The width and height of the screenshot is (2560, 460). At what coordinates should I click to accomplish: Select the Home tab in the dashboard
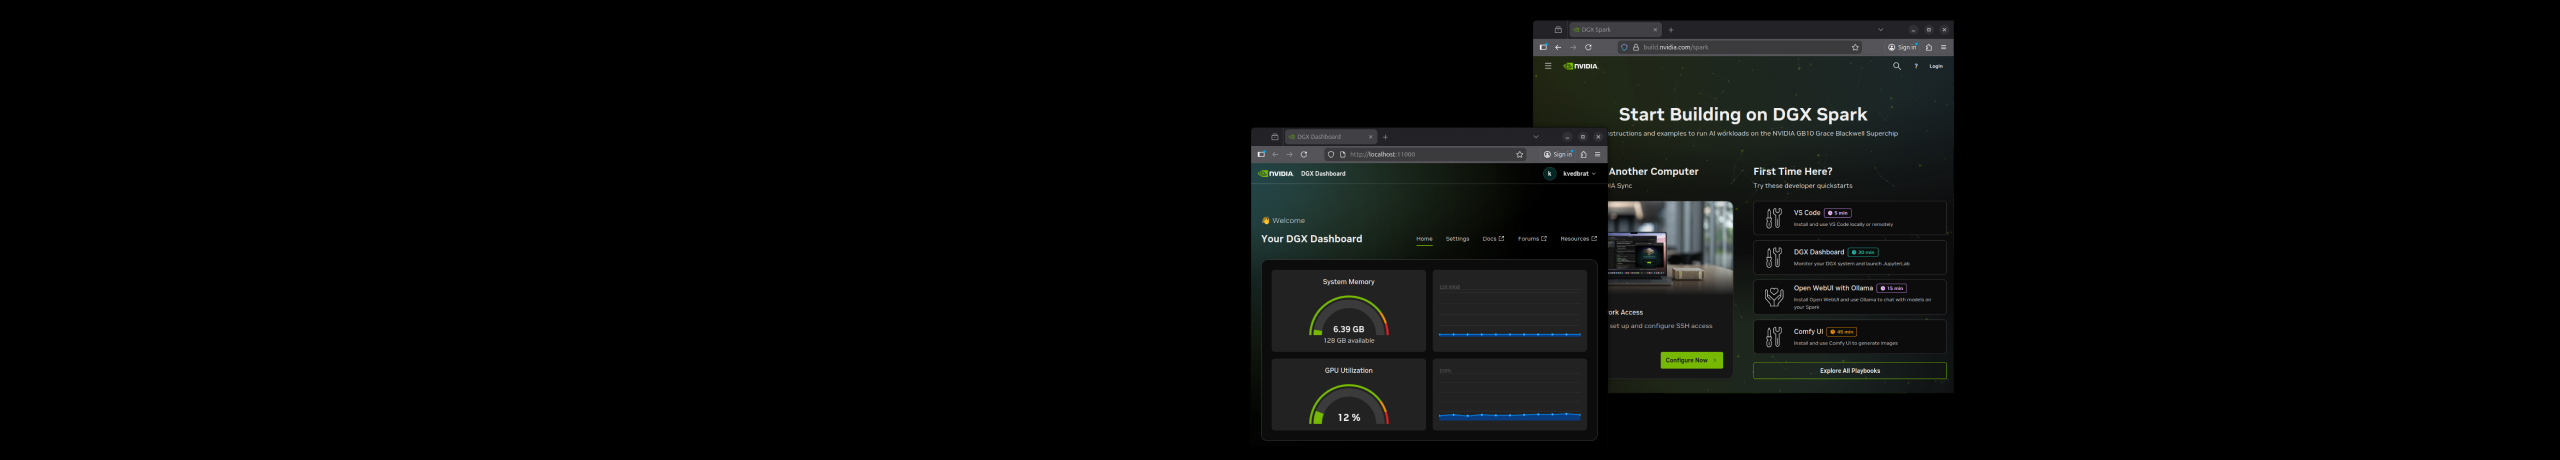coord(1425,239)
